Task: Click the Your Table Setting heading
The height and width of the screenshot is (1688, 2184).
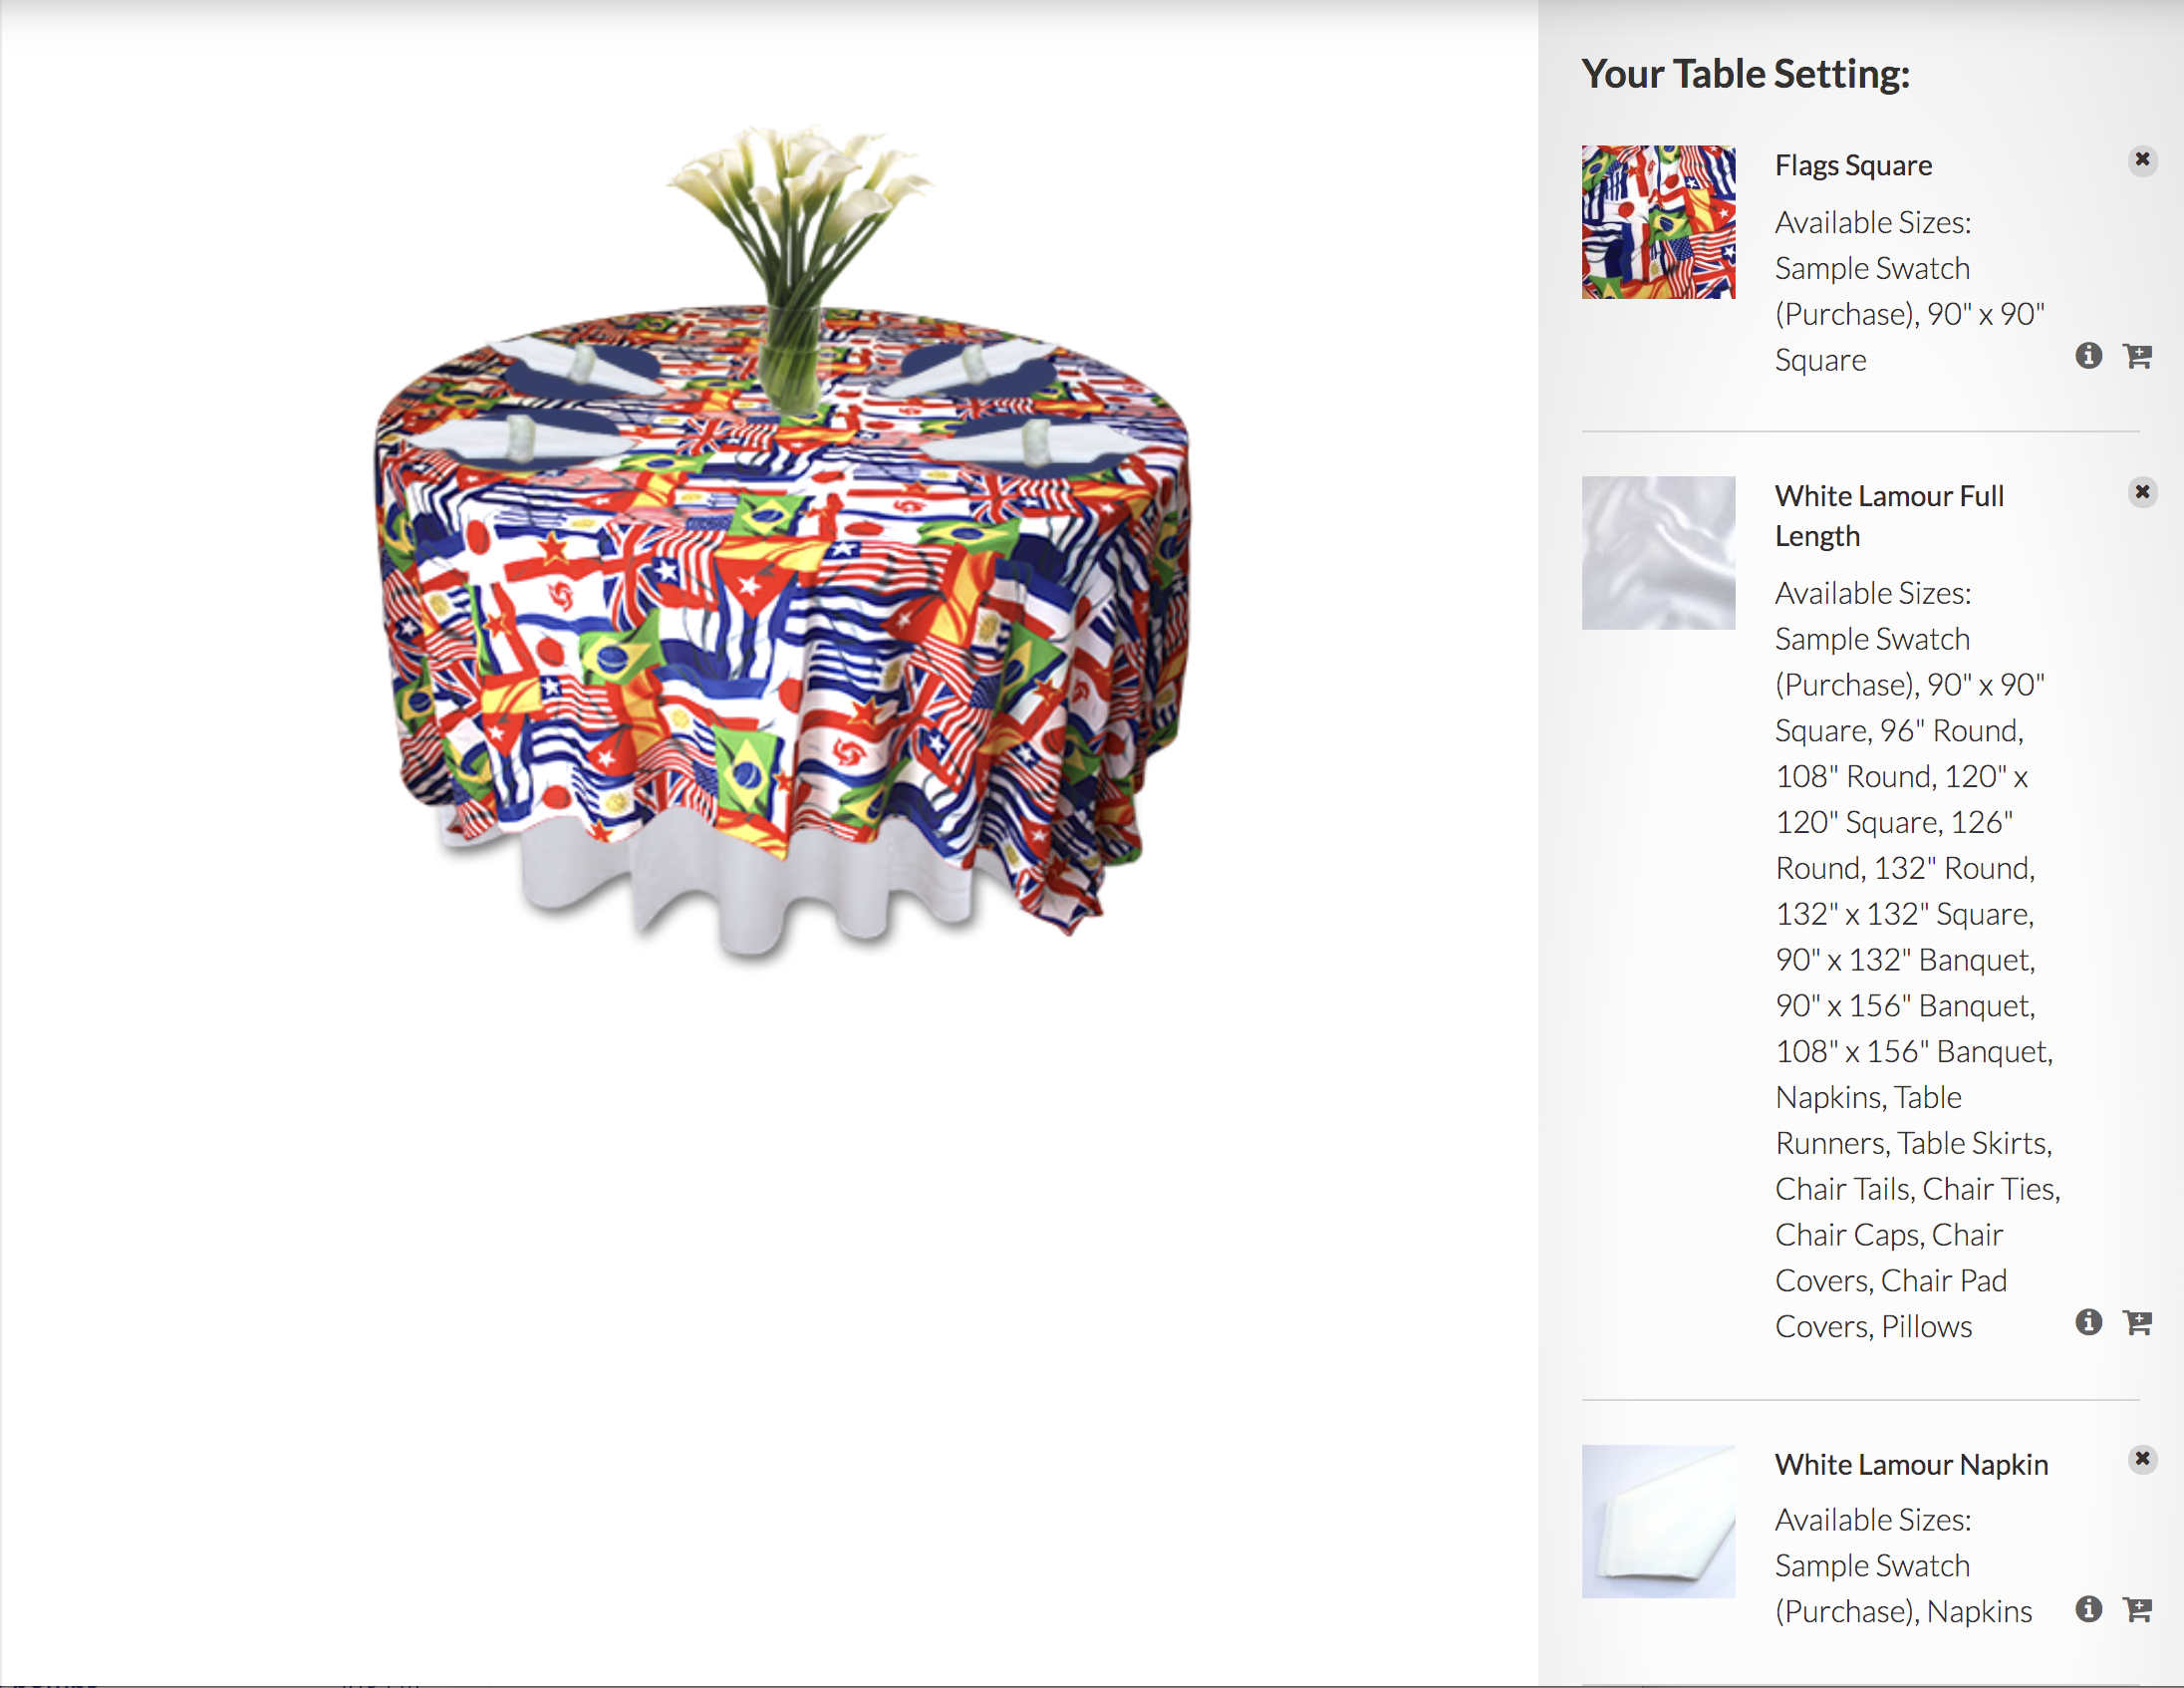Action: click(1745, 74)
